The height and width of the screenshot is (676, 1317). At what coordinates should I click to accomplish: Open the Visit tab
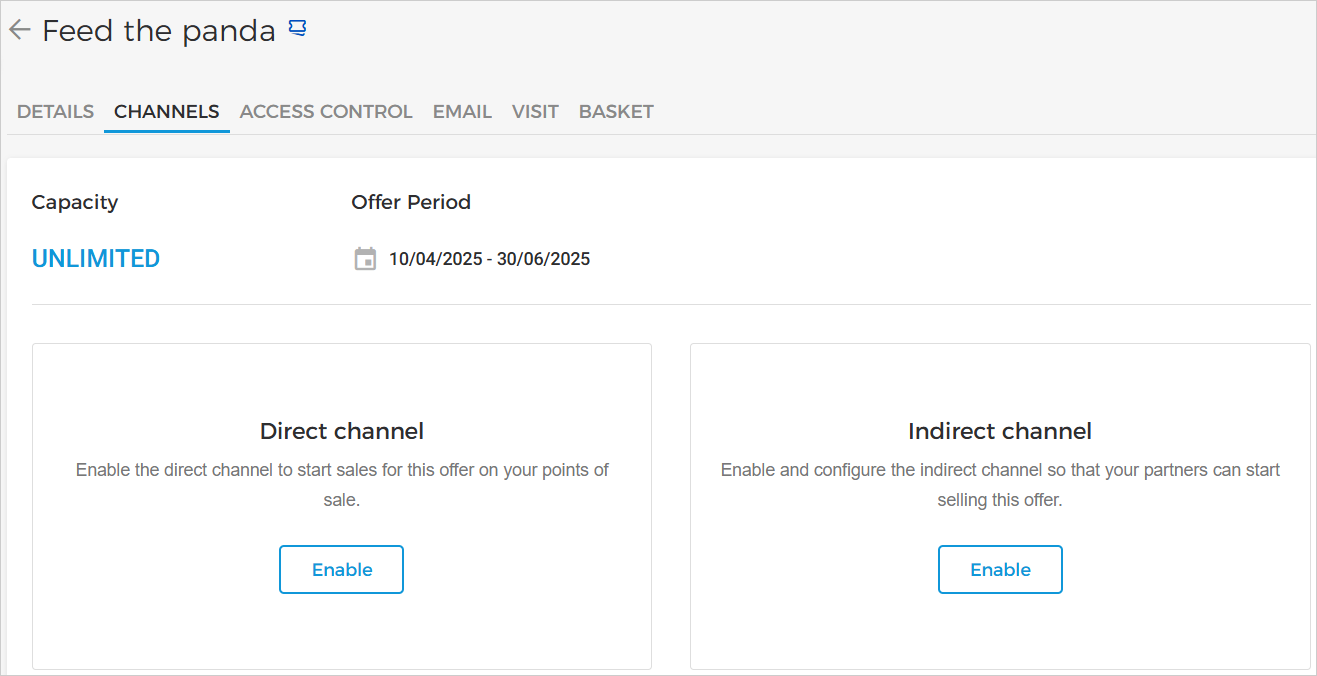[535, 112]
